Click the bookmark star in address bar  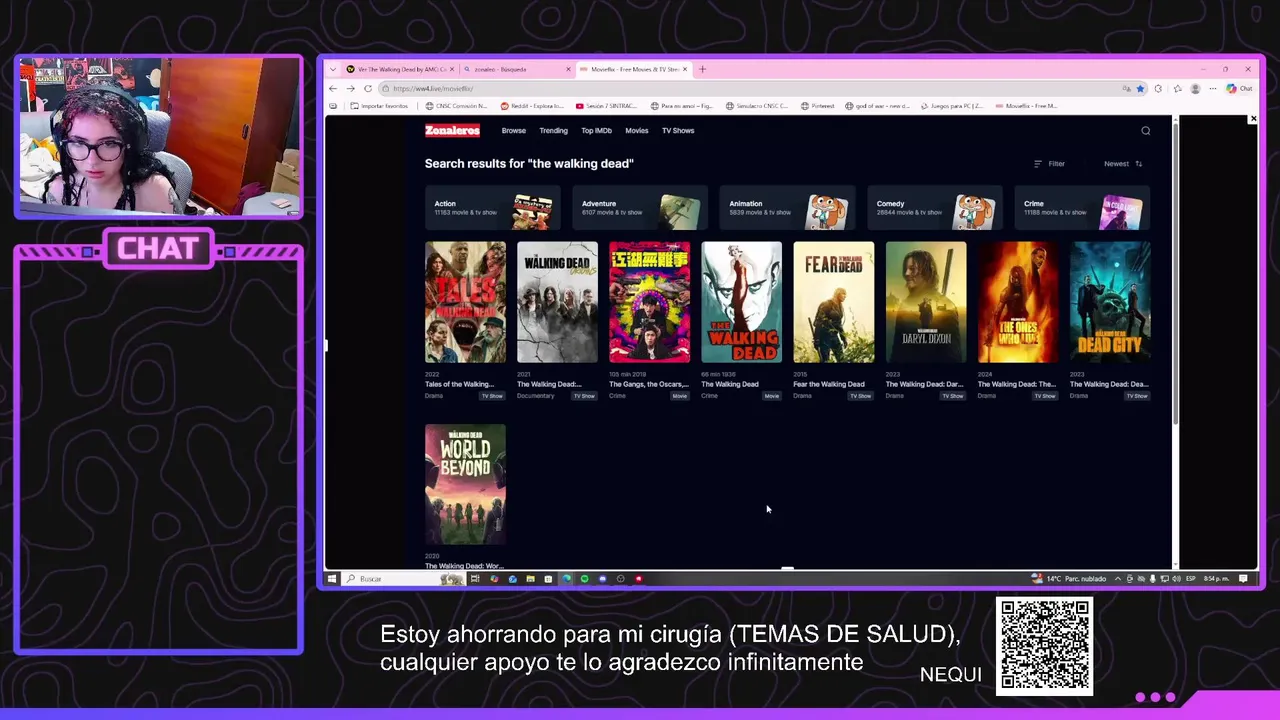coord(1140,88)
